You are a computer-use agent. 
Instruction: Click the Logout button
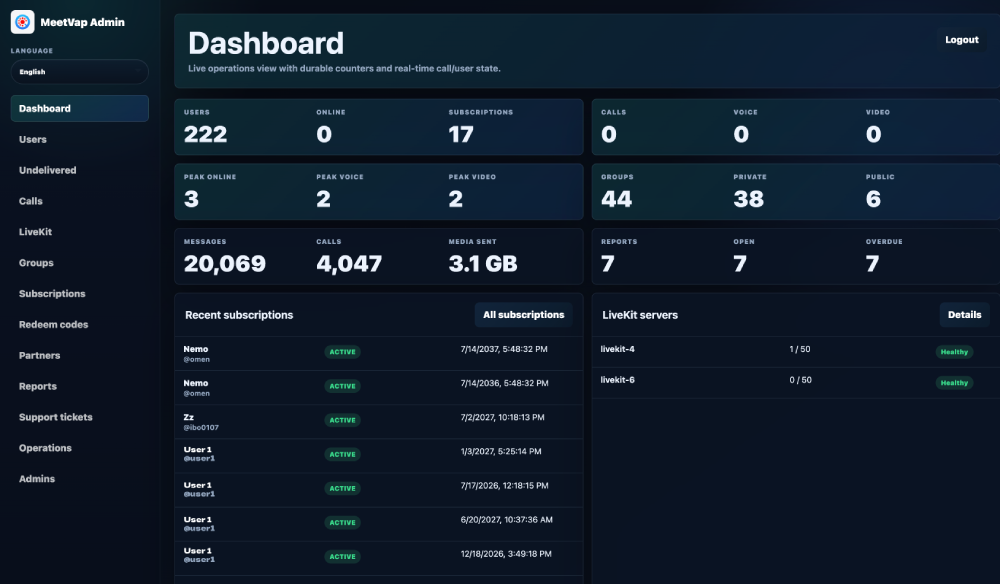pos(962,40)
